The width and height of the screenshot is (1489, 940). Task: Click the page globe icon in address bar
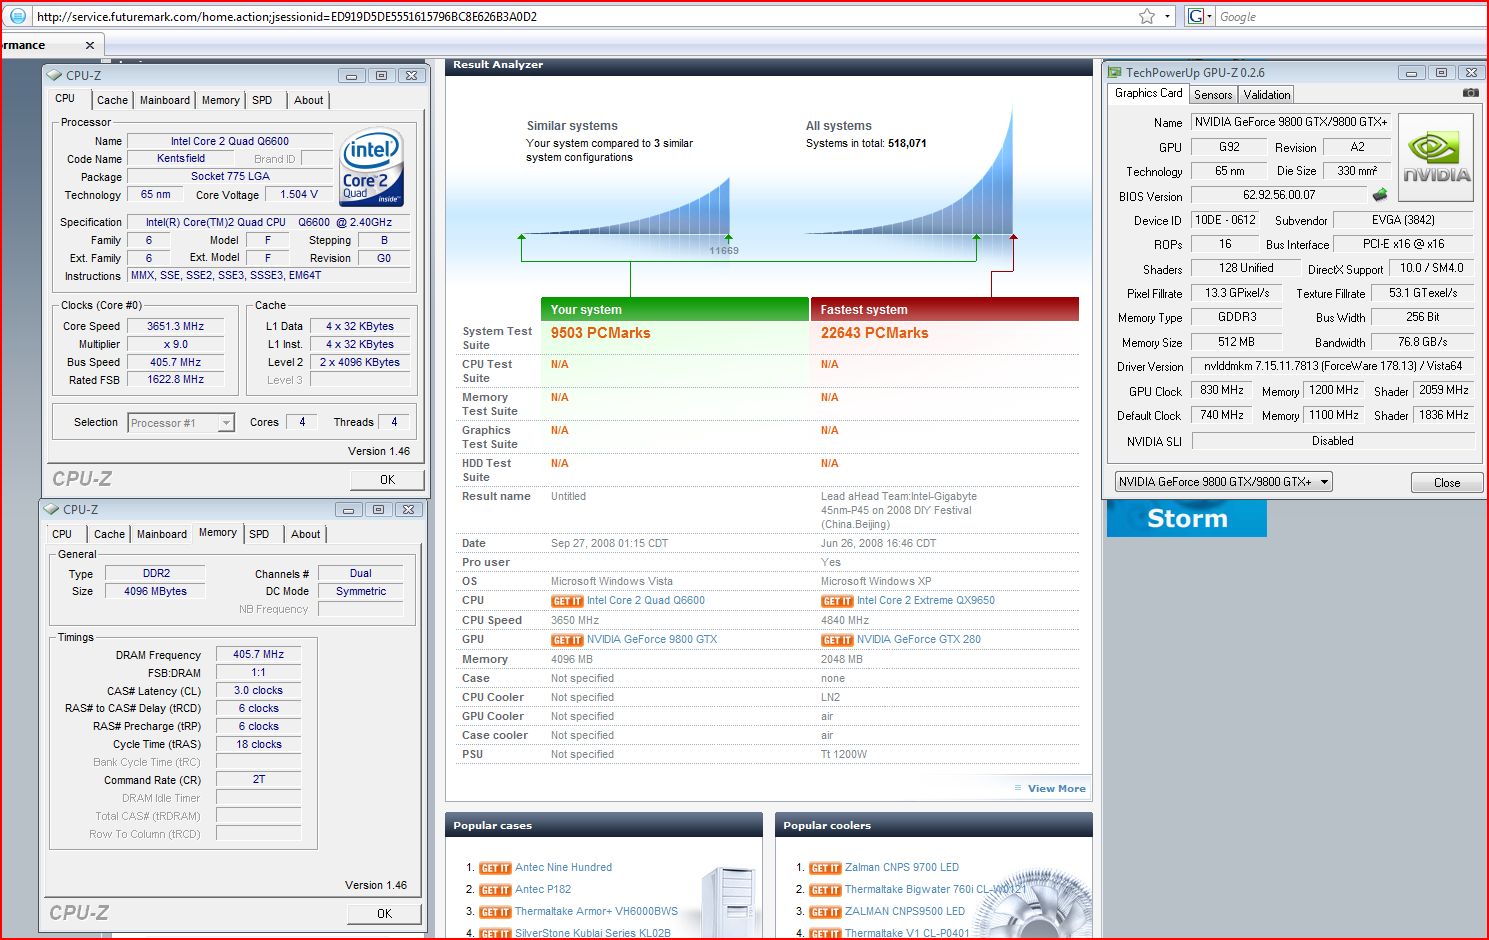(17, 16)
